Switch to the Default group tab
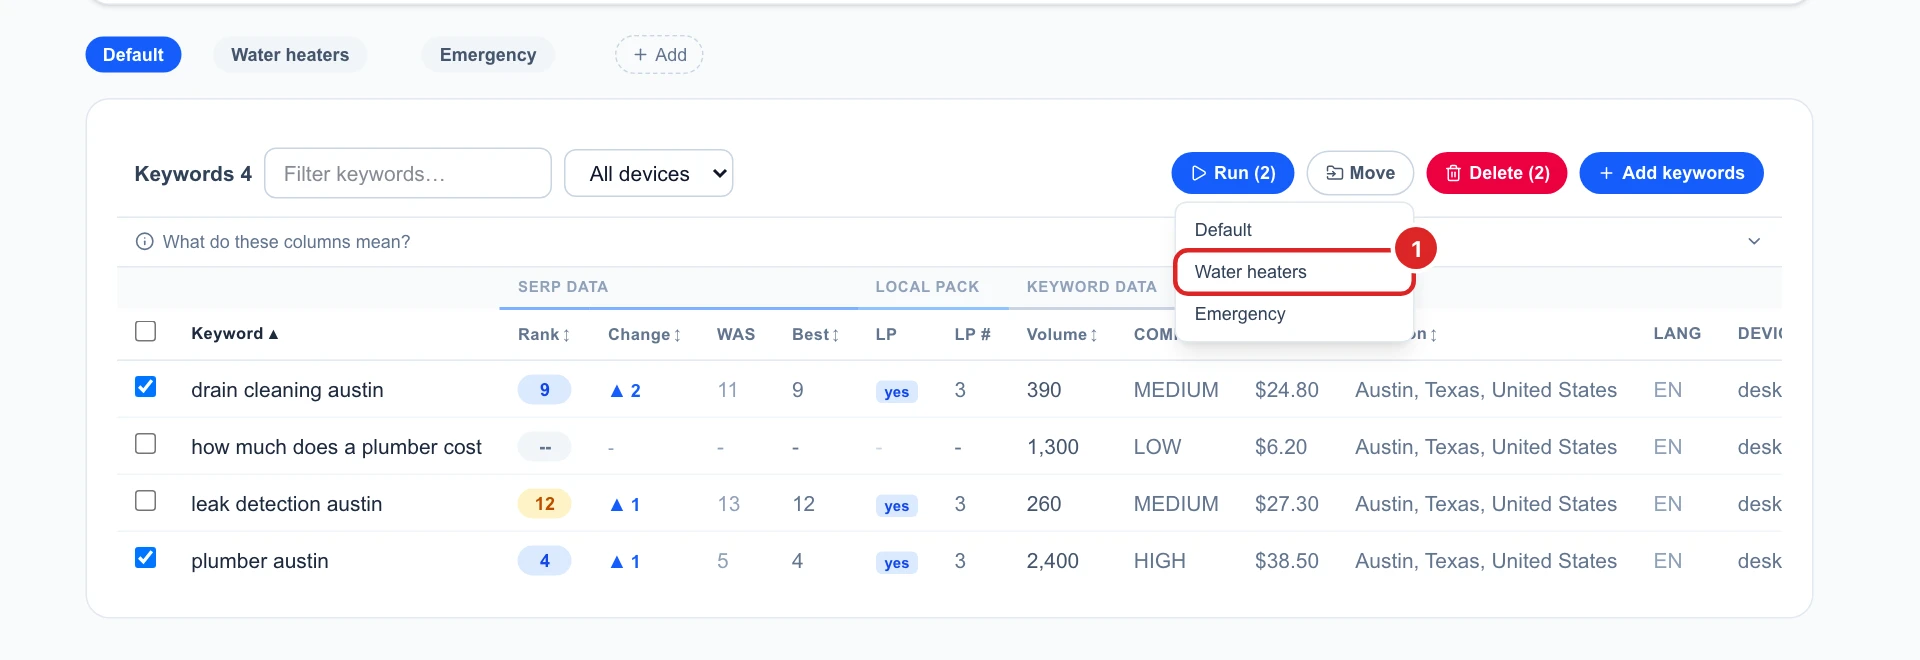 [133, 55]
